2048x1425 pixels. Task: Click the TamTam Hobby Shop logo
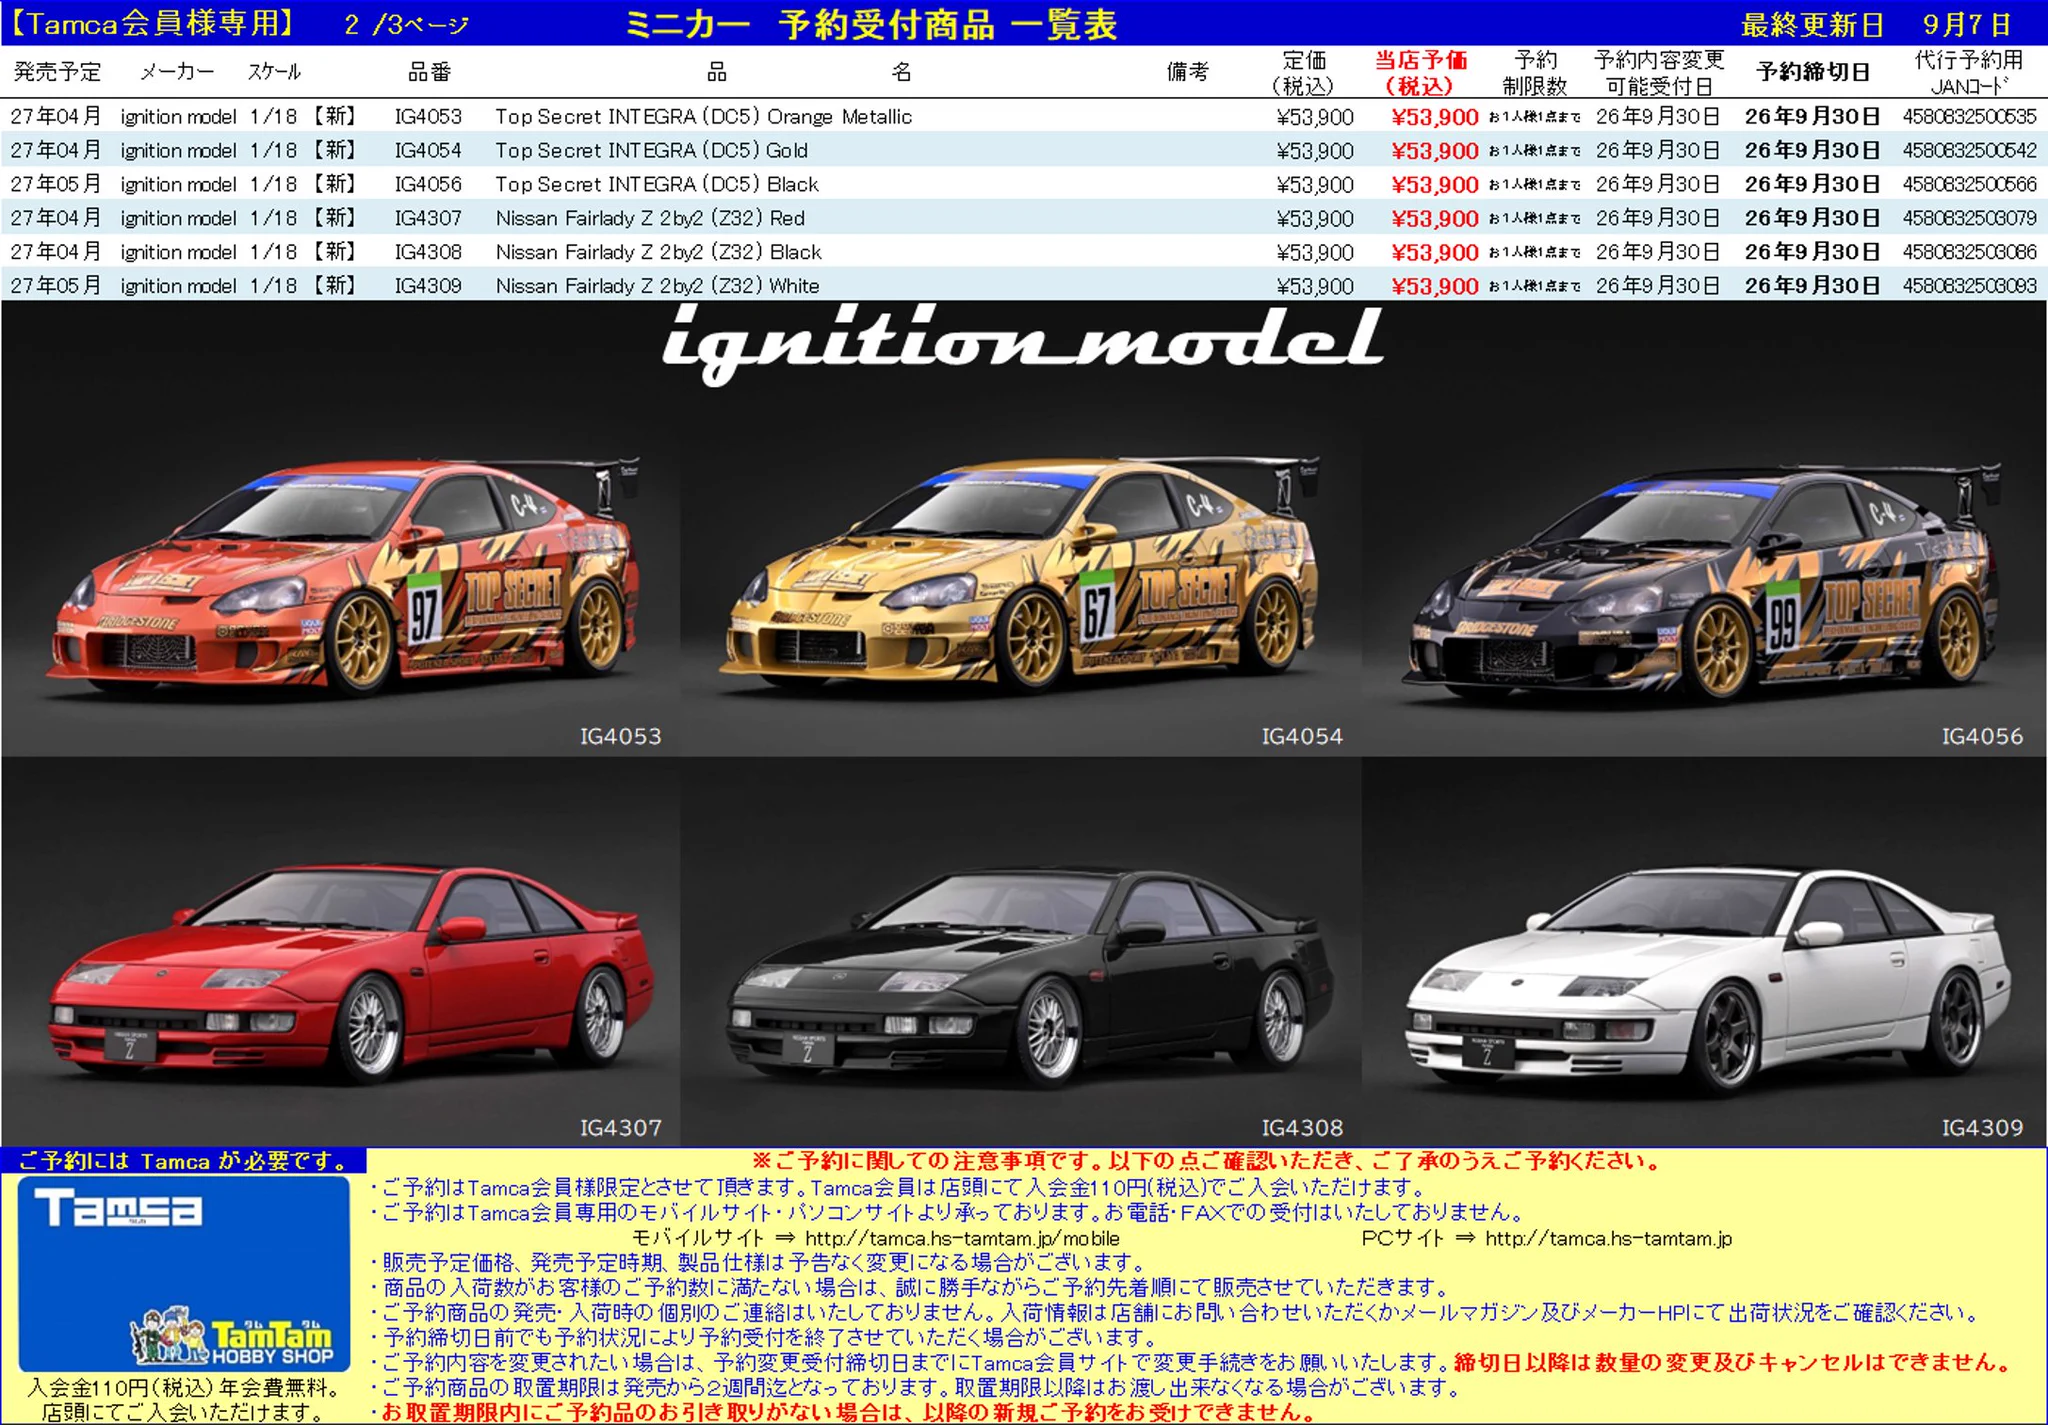coord(233,1337)
